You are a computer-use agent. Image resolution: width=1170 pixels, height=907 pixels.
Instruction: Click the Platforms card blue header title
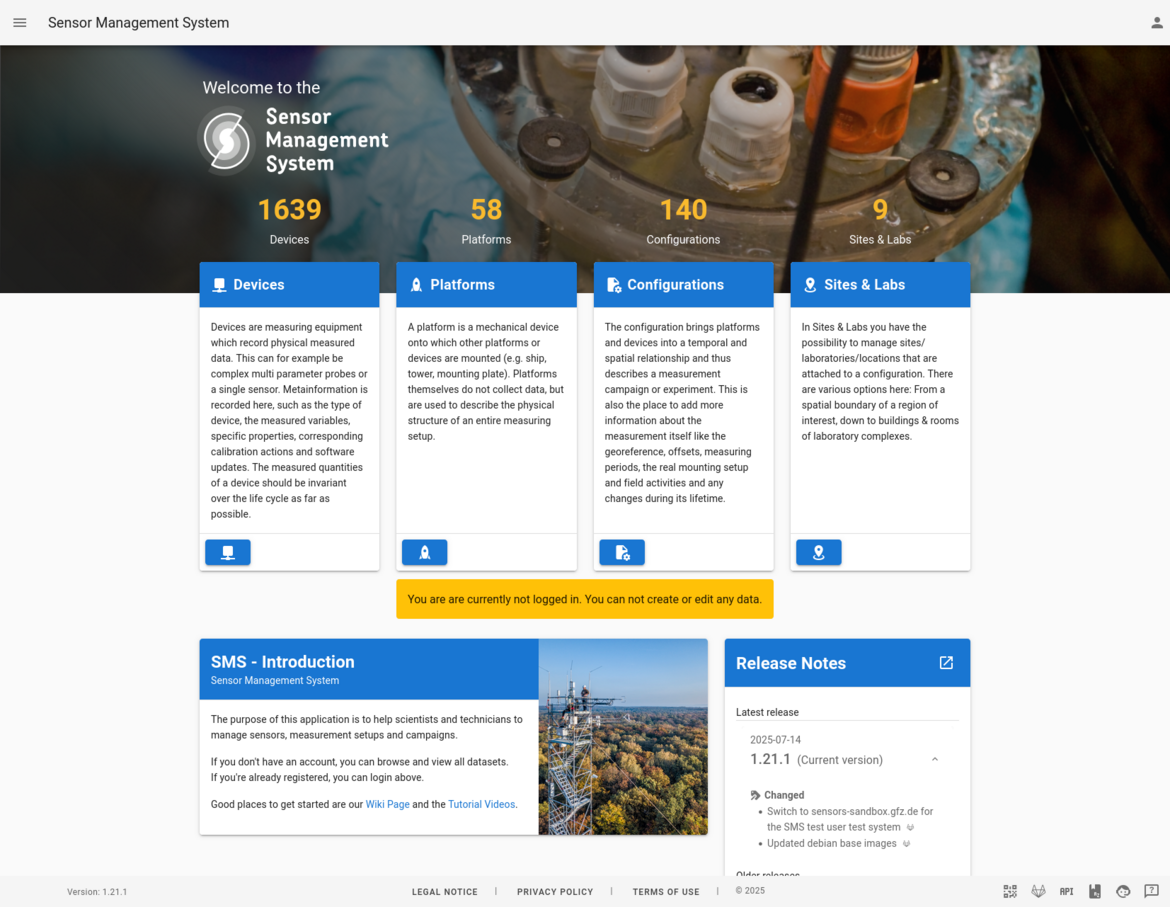pyautogui.click(x=463, y=285)
